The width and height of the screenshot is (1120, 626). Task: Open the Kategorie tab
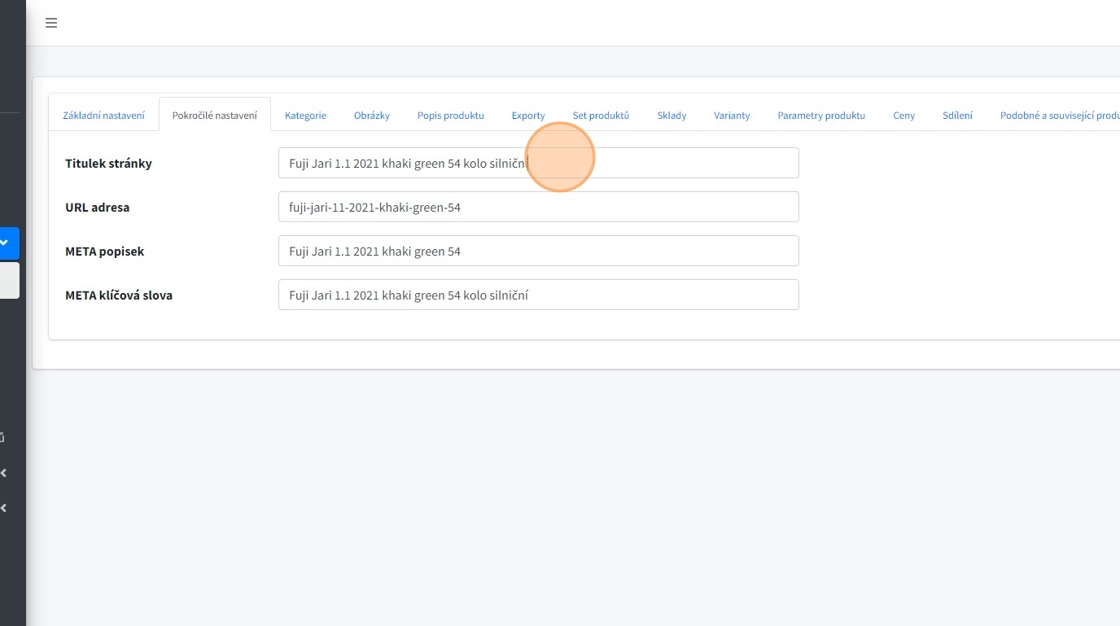[x=305, y=115]
